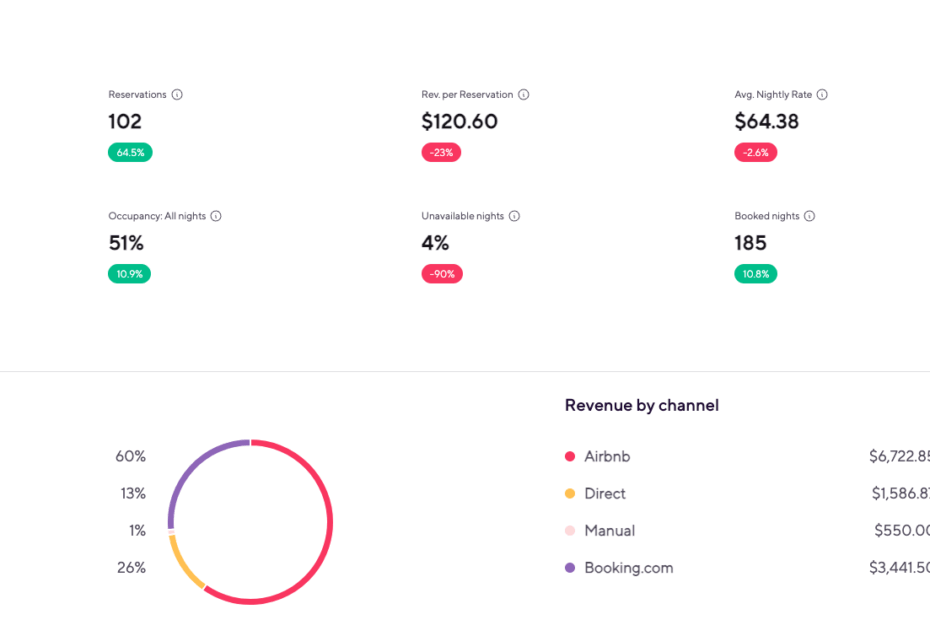The height and width of the screenshot is (620, 930).
Task: Click the green 10.8% badge under Booked nights
Action: (x=755, y=274)
